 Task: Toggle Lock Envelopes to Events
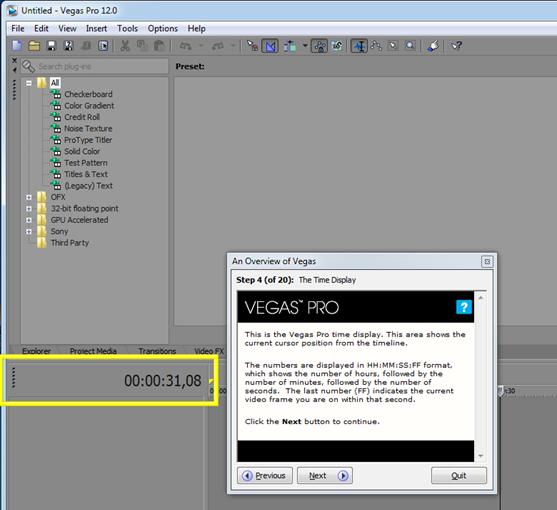(319, 46)
